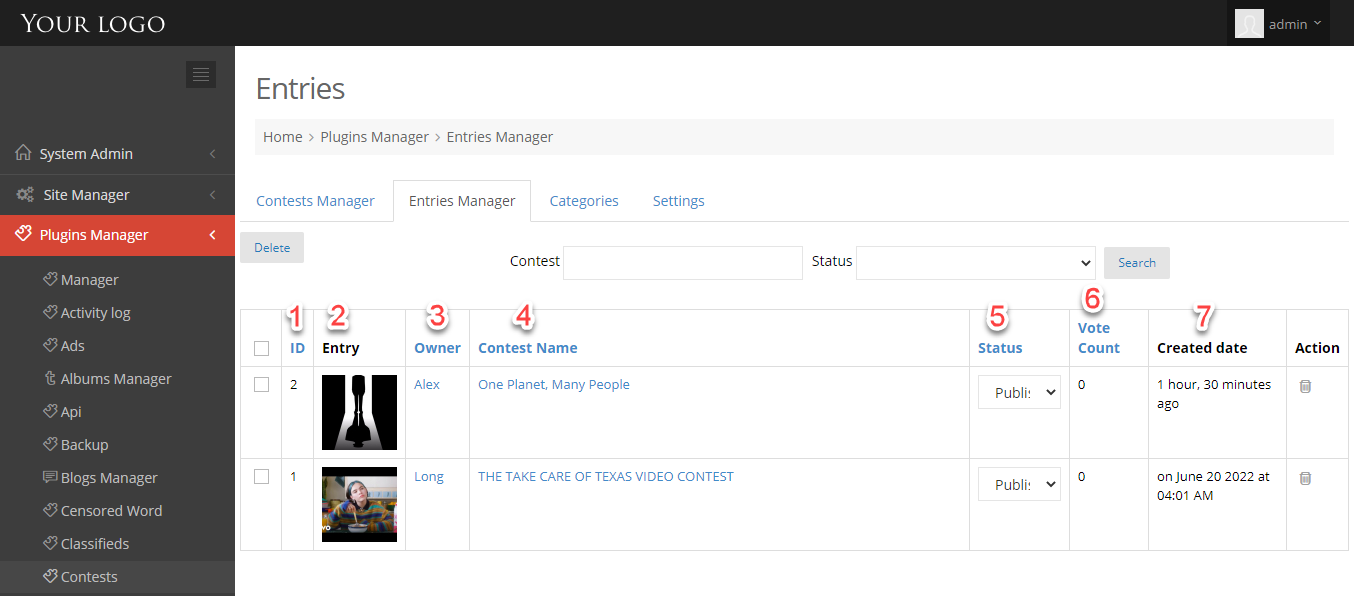Collapse the Plugins Manager chevron
The image size is (1354, 596).
(x=213, y=235)
